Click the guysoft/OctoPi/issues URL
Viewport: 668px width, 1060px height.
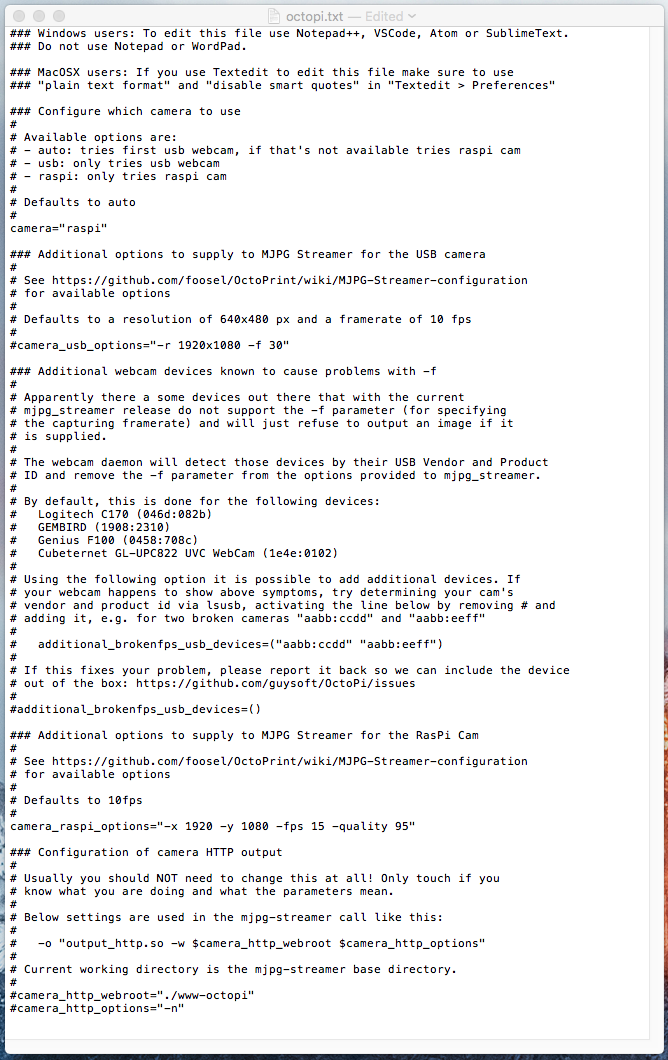click(275, 683)
